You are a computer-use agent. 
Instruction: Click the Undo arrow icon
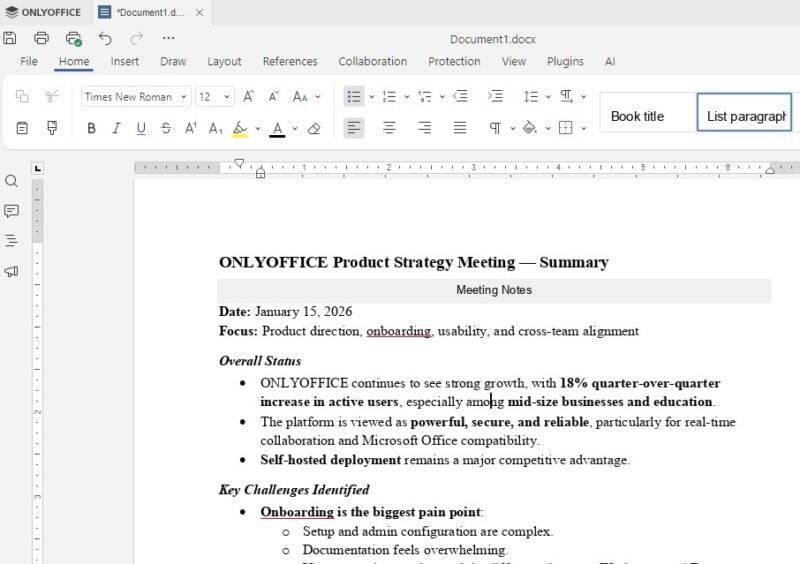105,38
